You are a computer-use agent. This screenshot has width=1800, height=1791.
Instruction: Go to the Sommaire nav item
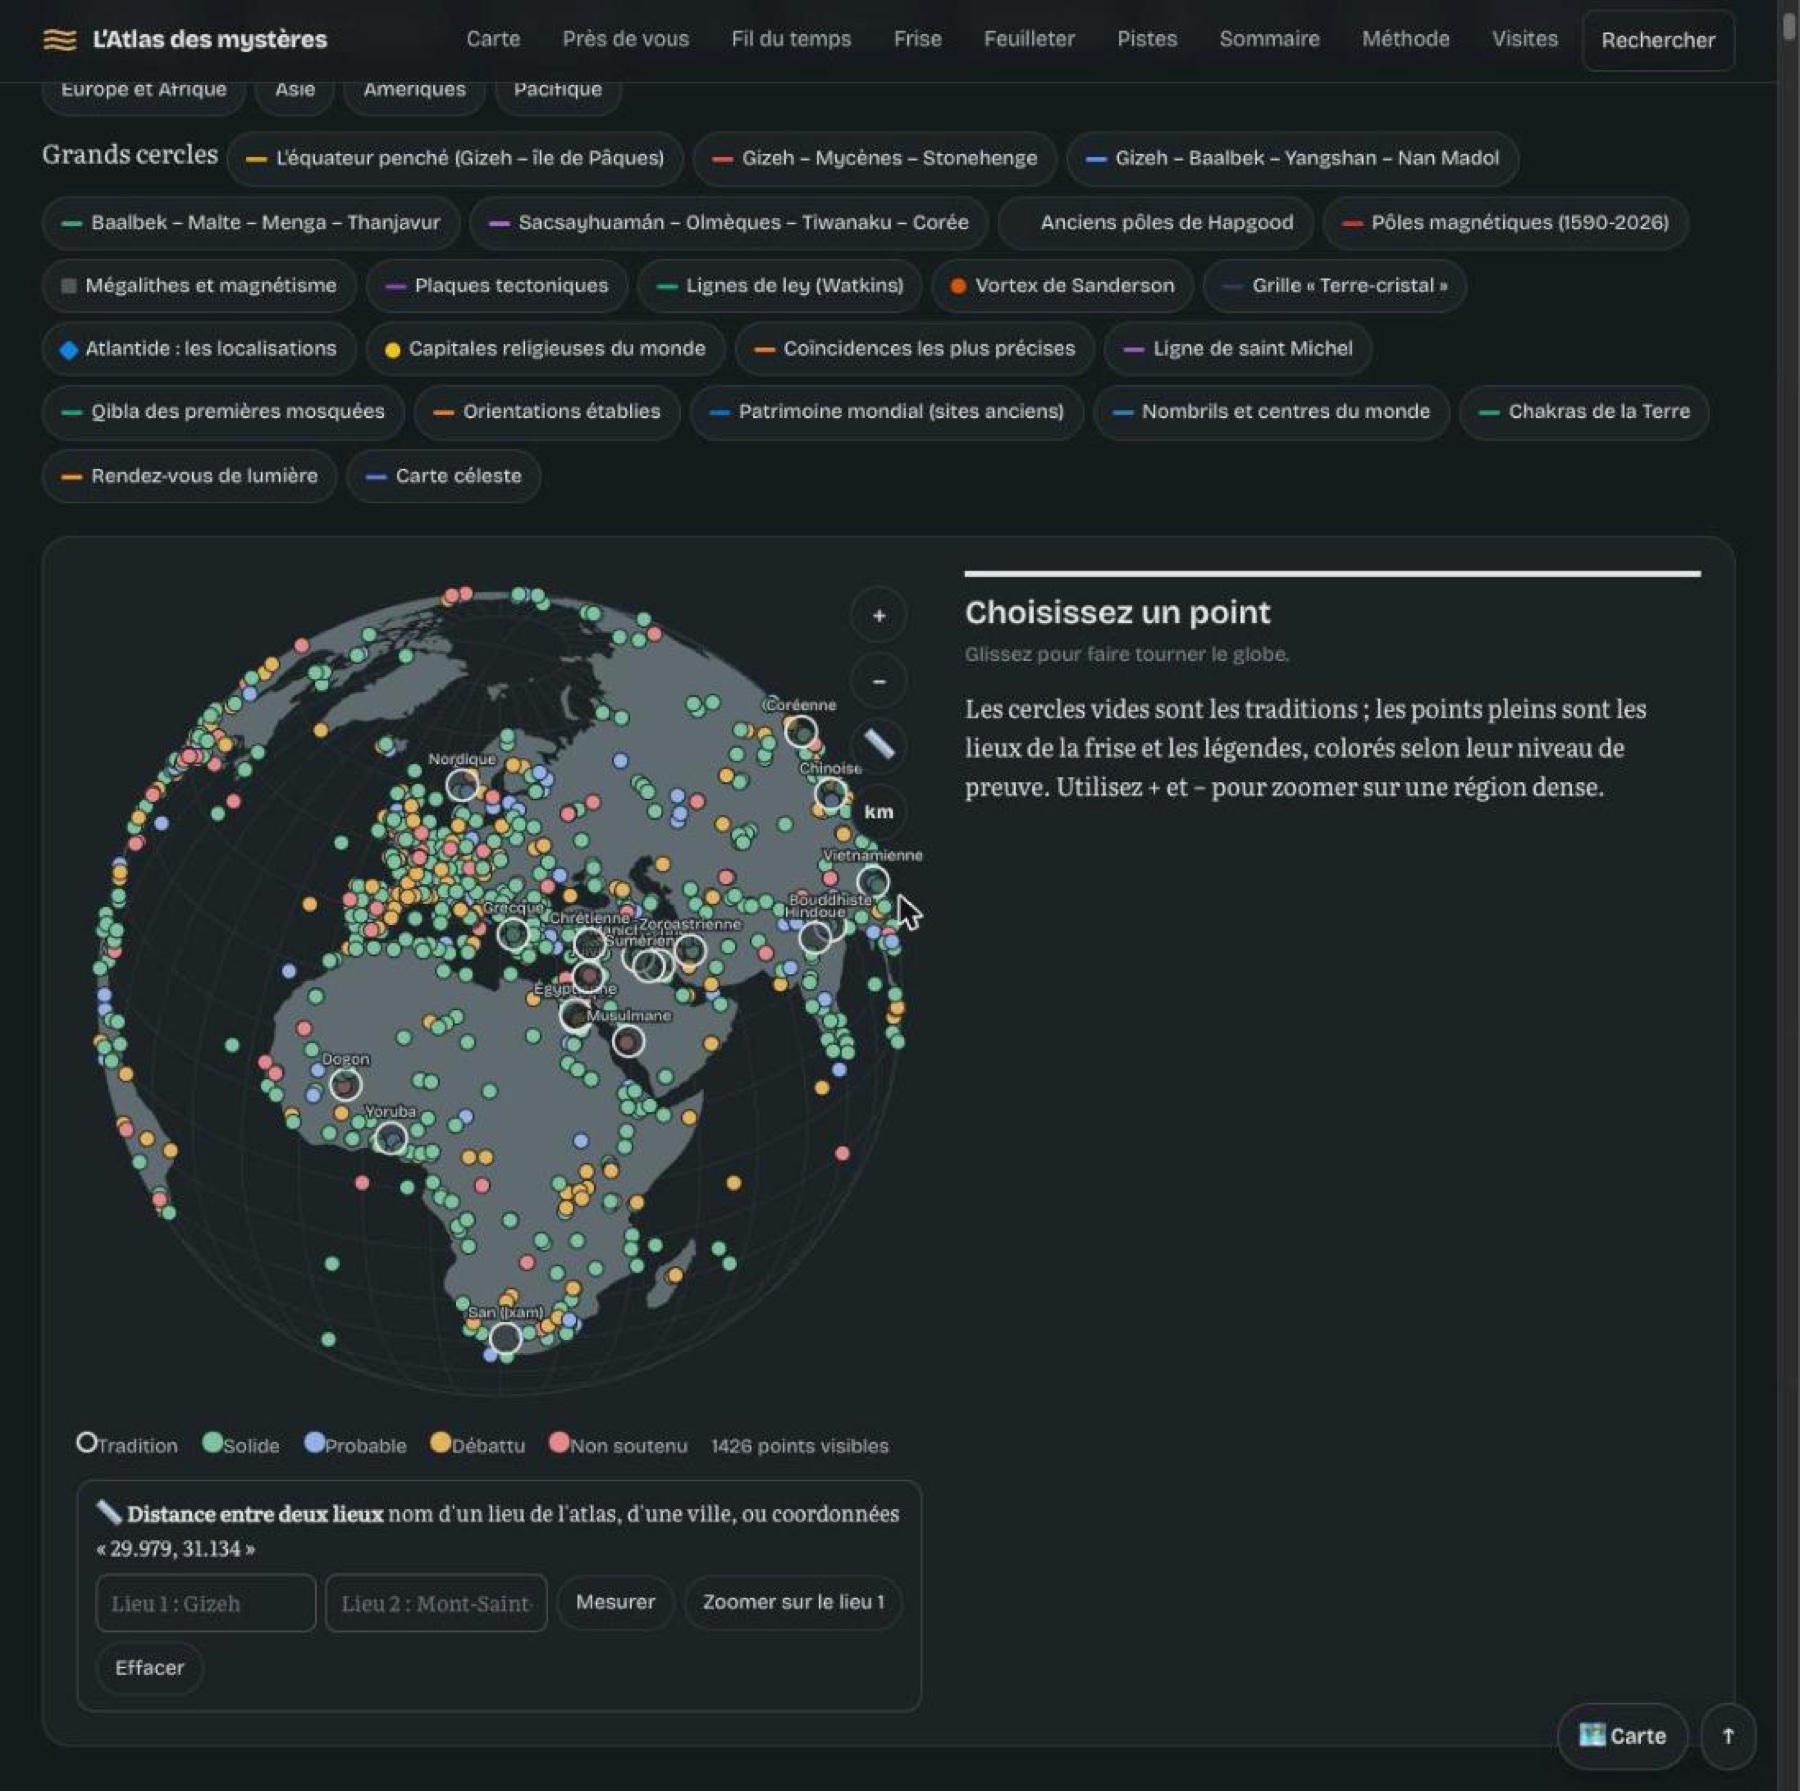tap(1269, 39)
